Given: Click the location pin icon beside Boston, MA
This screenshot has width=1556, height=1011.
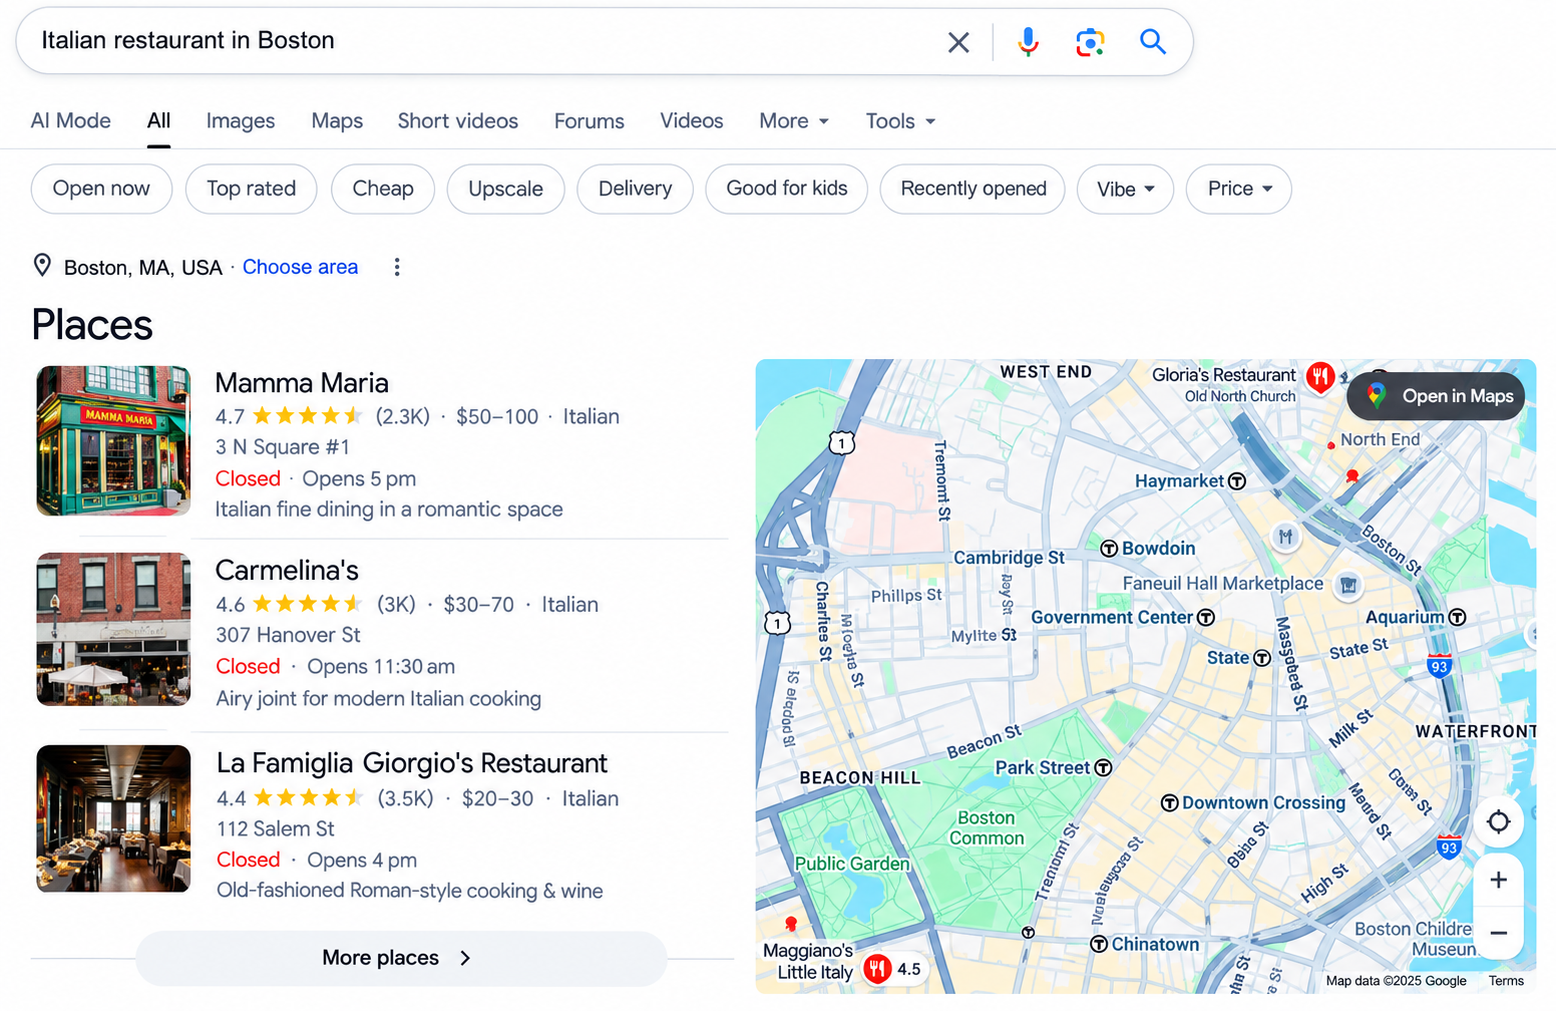Looking at the screenshot, I should click(42, 265).
